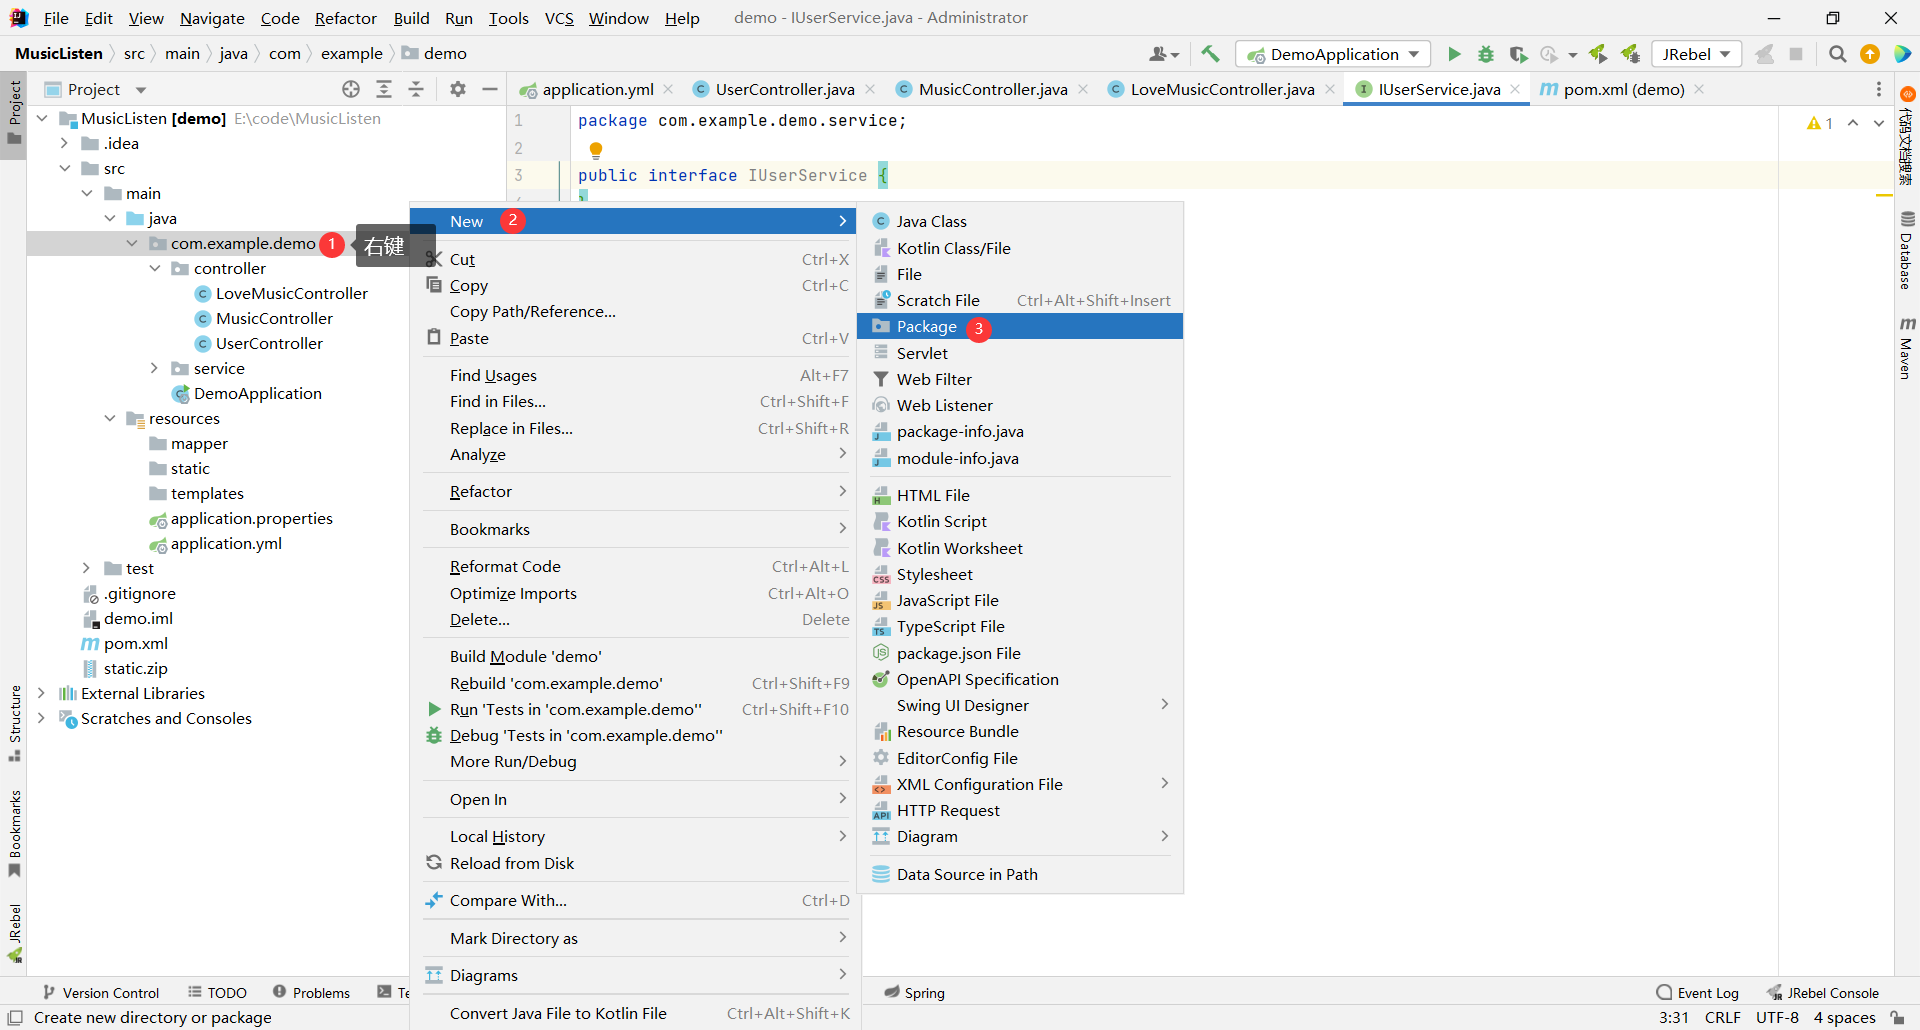The image size is (1920, 1030).
Task: Expand the .idea folder in project tree
Action: (65, 143)
